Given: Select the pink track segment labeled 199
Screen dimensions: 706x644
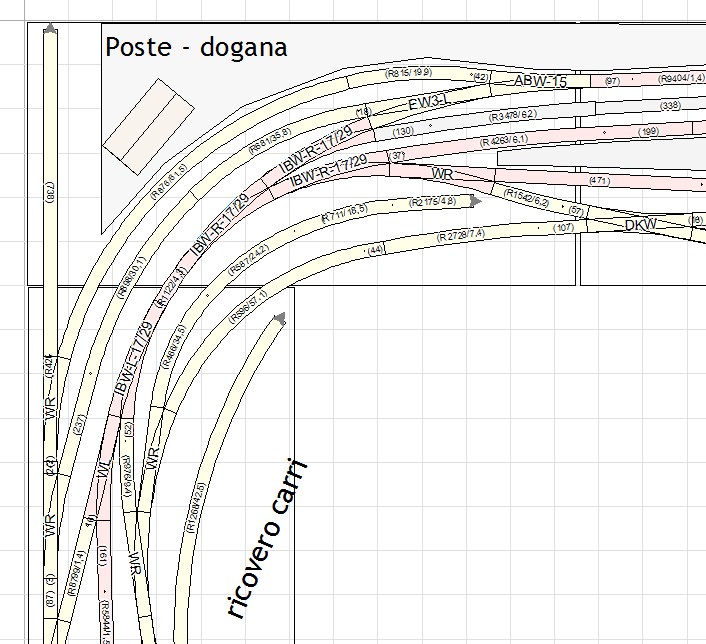Looking at the screenshot, I should point(650,132).
